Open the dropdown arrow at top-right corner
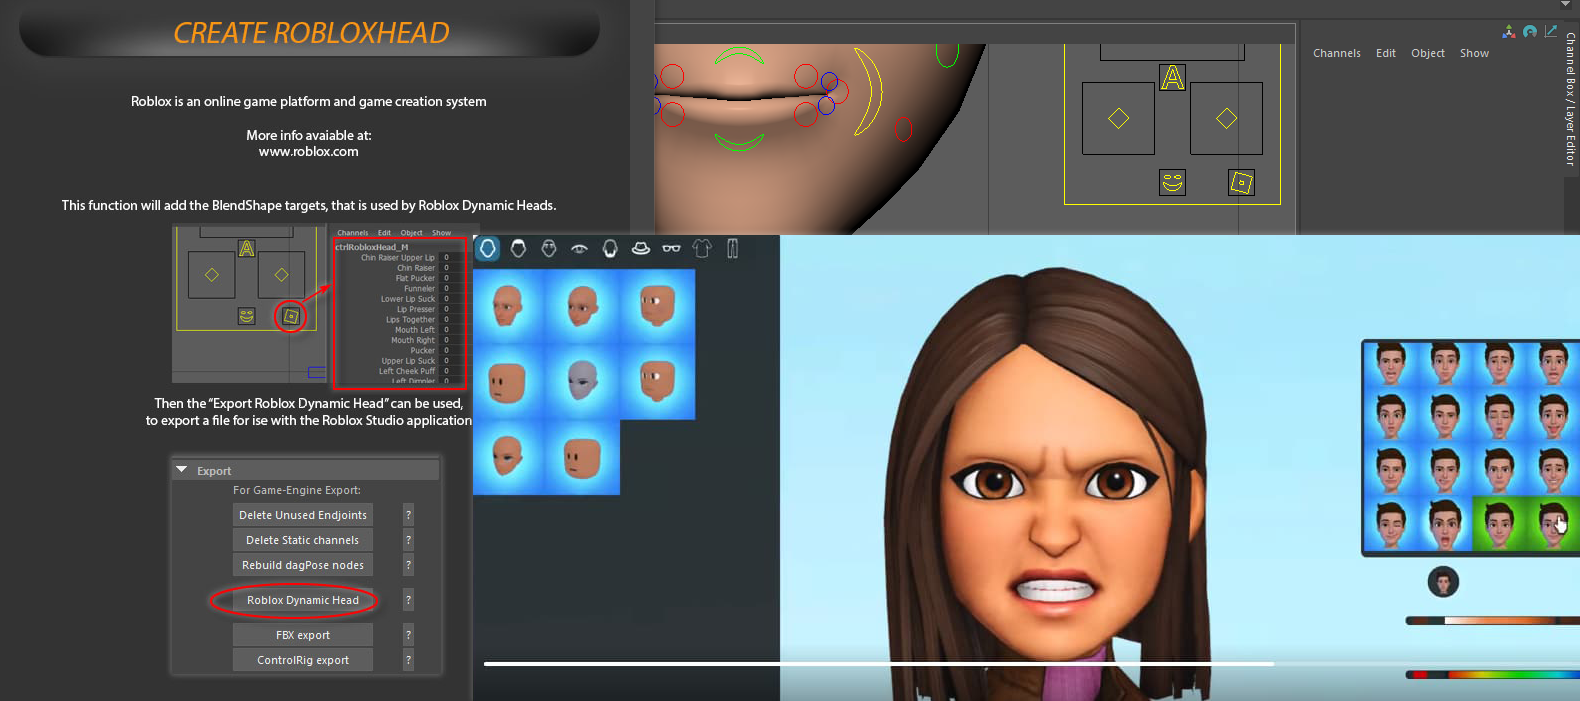This screenshot has height=701, width=1580. pos(1566,4)
